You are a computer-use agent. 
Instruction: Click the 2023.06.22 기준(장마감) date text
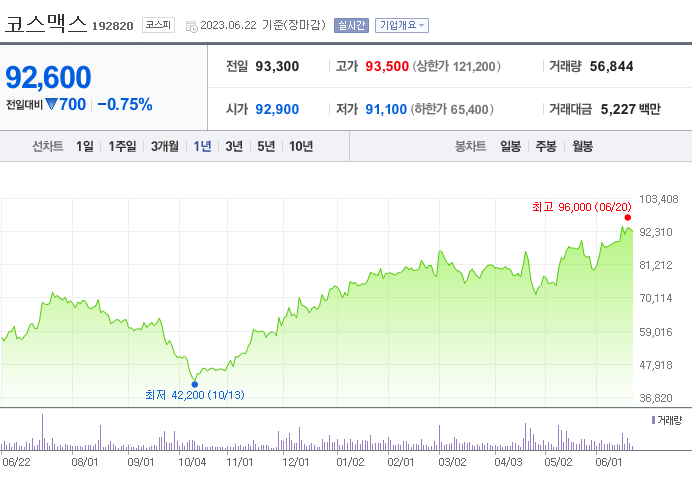click(x=263, y=25)
